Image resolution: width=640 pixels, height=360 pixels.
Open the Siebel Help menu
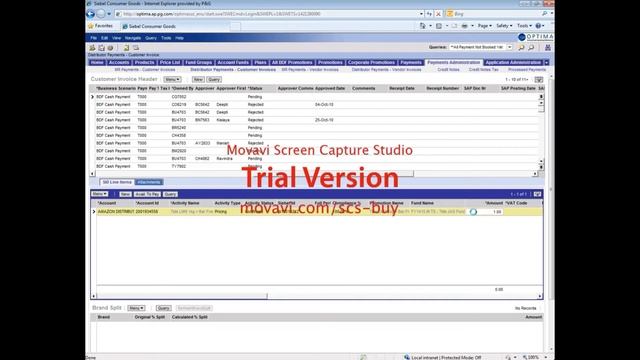coord(179,38)
